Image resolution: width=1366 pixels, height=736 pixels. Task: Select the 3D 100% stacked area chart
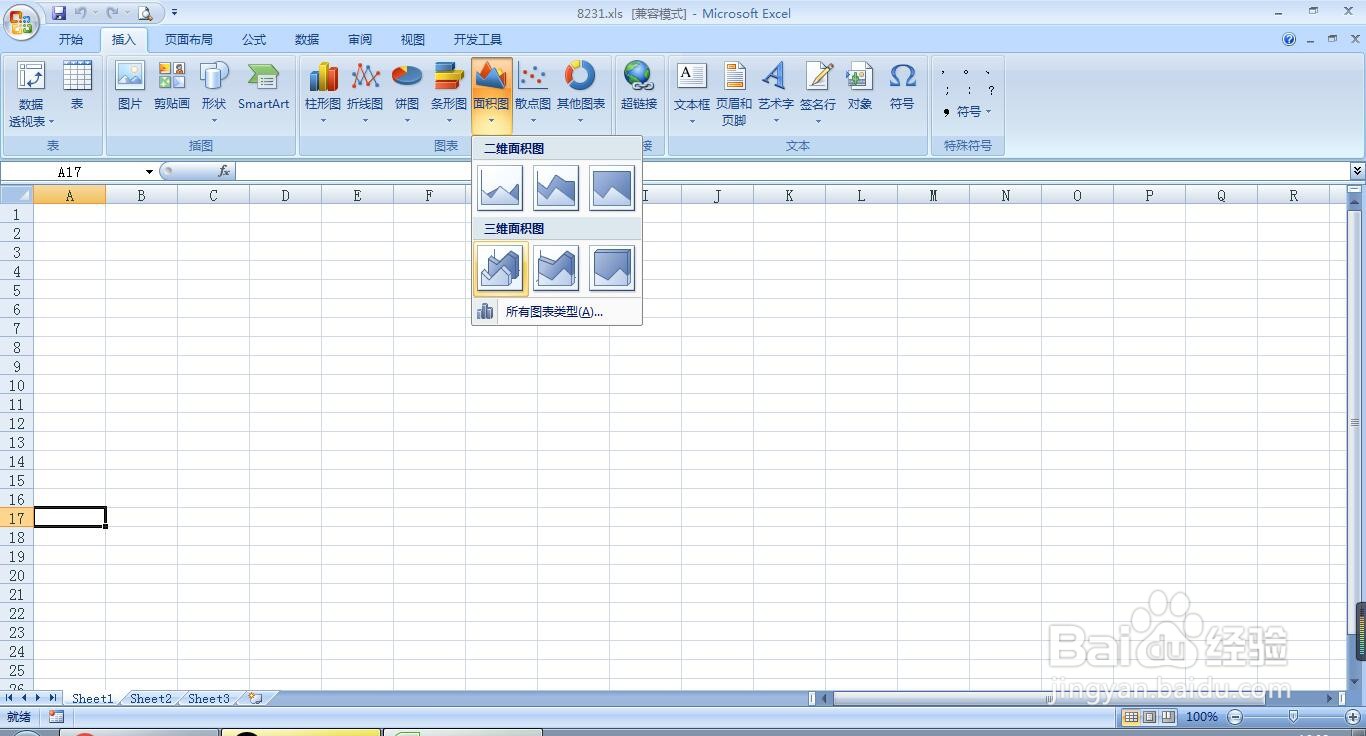612,268
